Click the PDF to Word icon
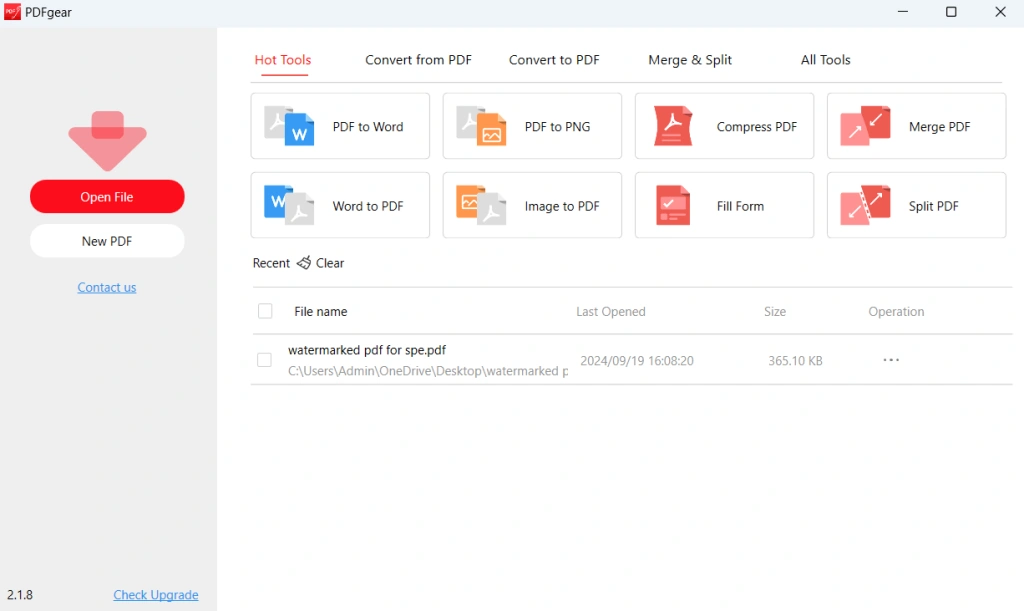The image size is (1024, 611). [289, 126]
